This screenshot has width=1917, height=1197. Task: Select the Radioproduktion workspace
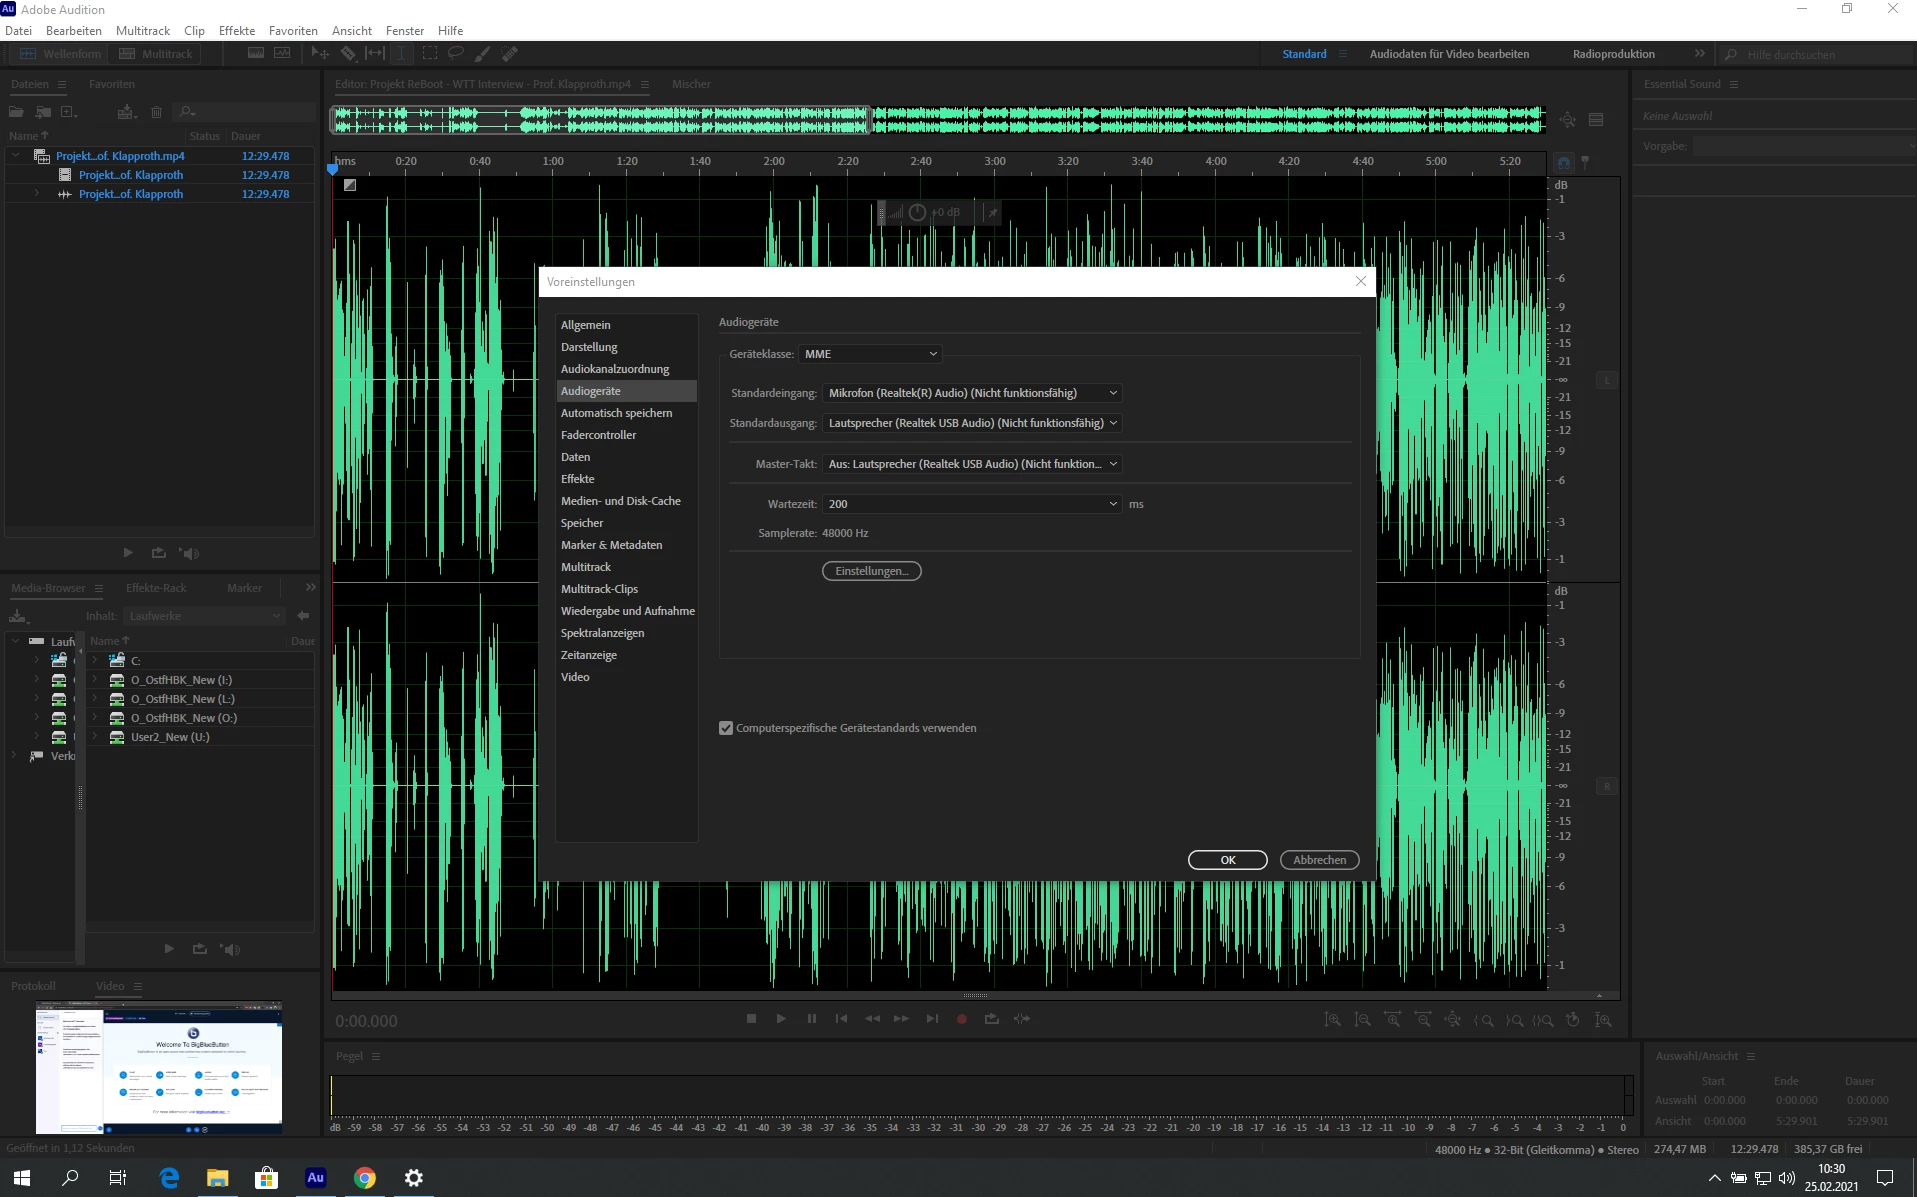click(1613, 54)
